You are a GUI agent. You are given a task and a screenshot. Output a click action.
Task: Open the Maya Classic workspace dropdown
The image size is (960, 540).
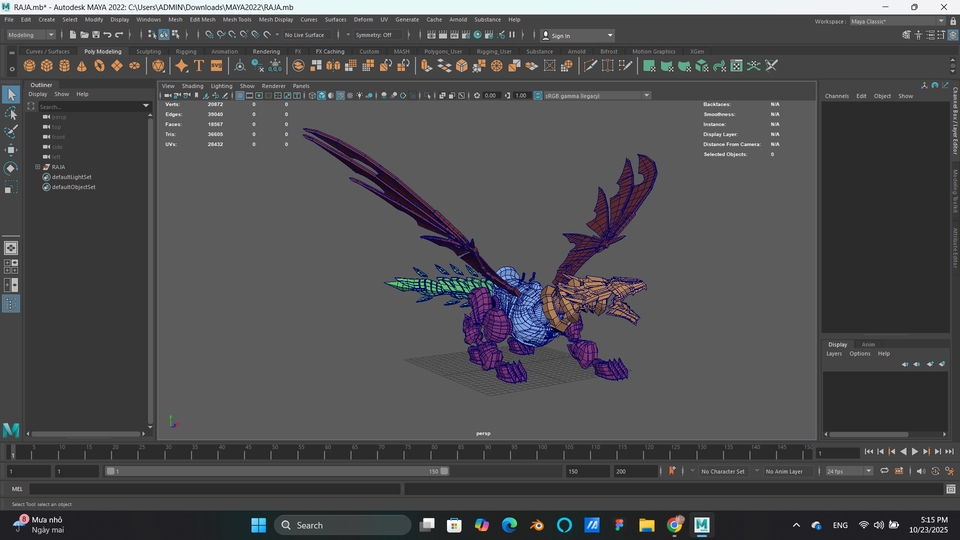click(x=897, y=21)
